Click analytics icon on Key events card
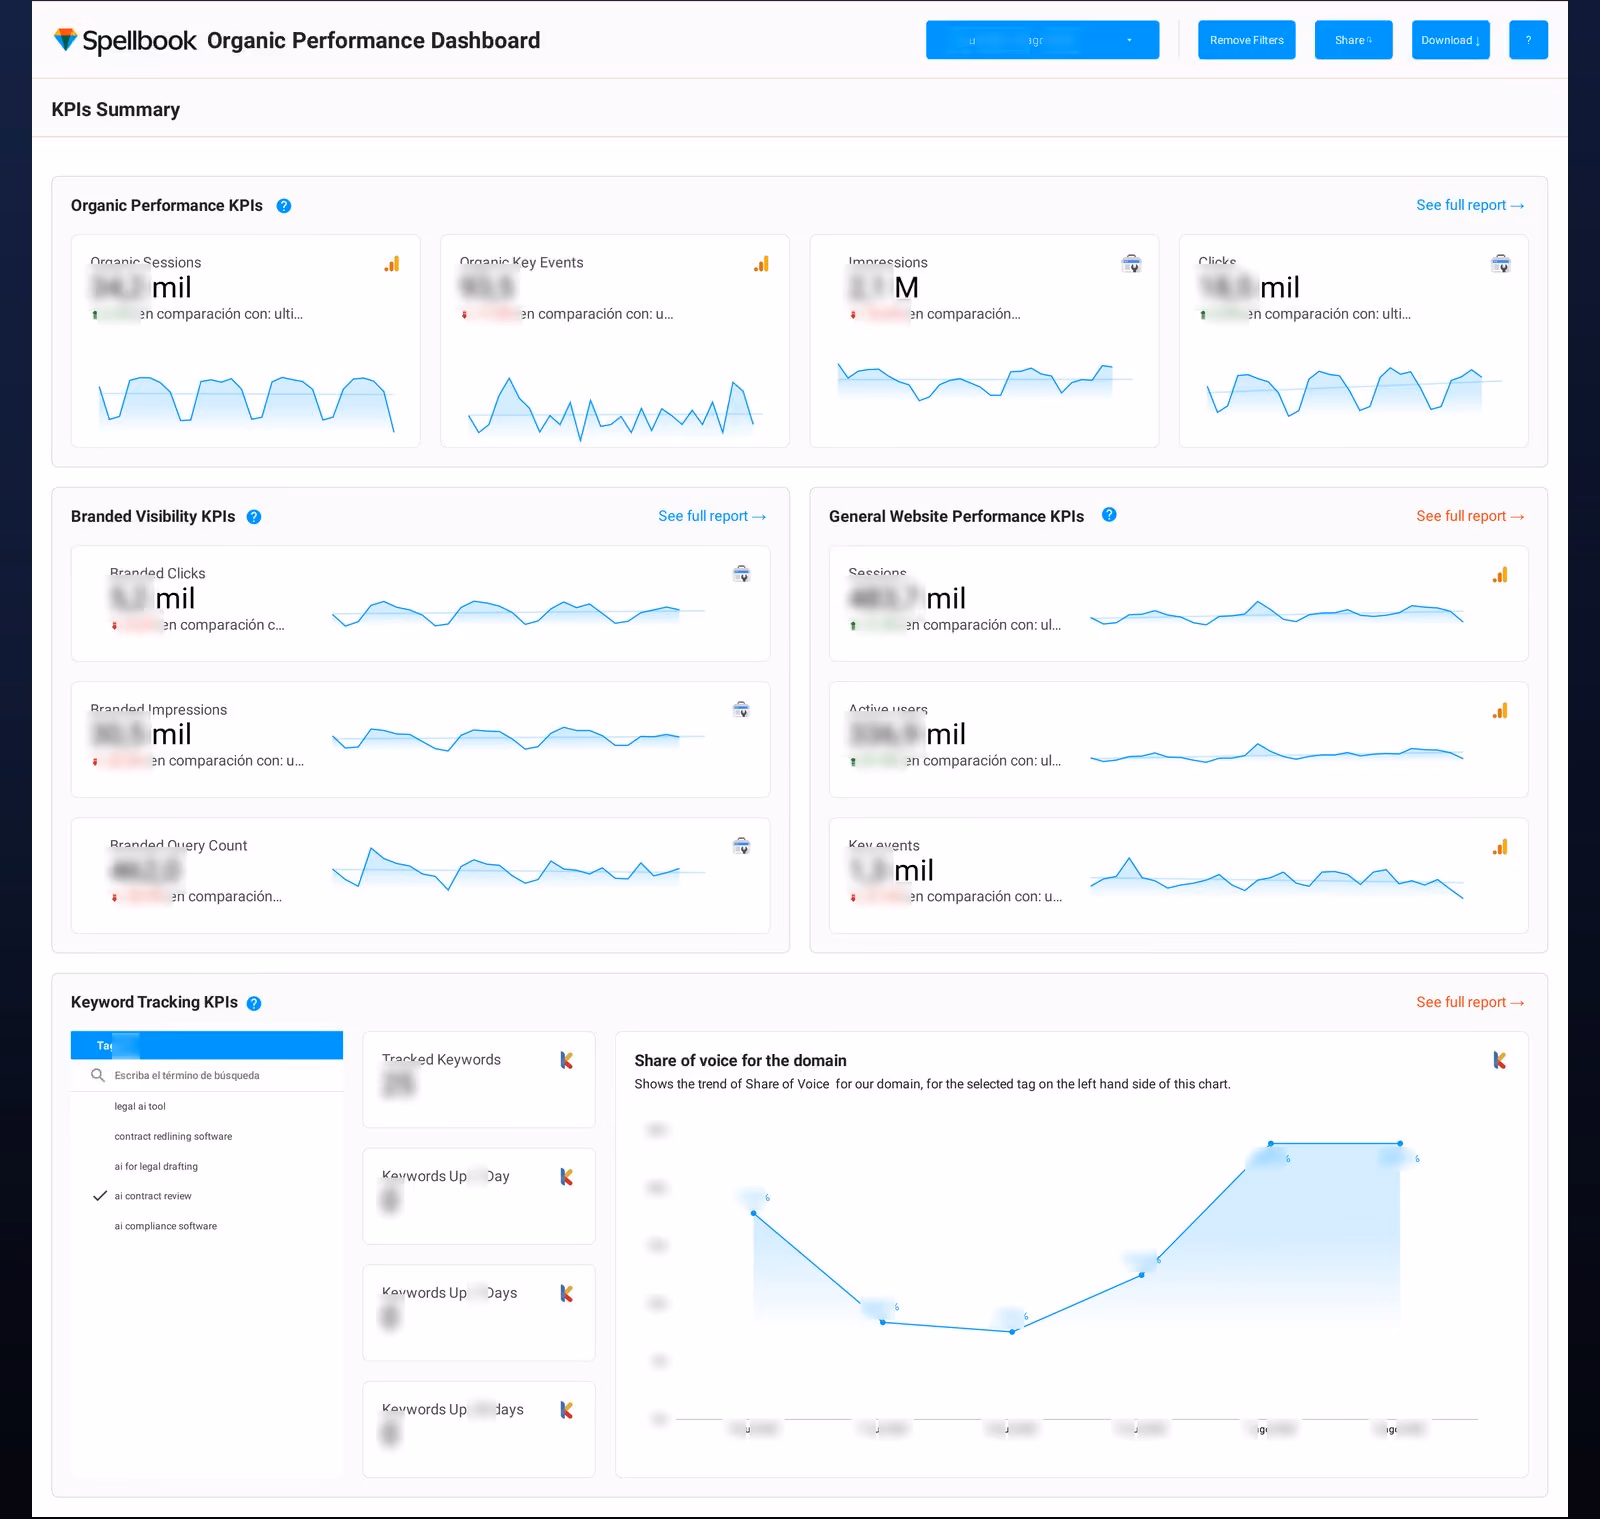Viewport: 1600px width, 1519px height. point(1500,847)
